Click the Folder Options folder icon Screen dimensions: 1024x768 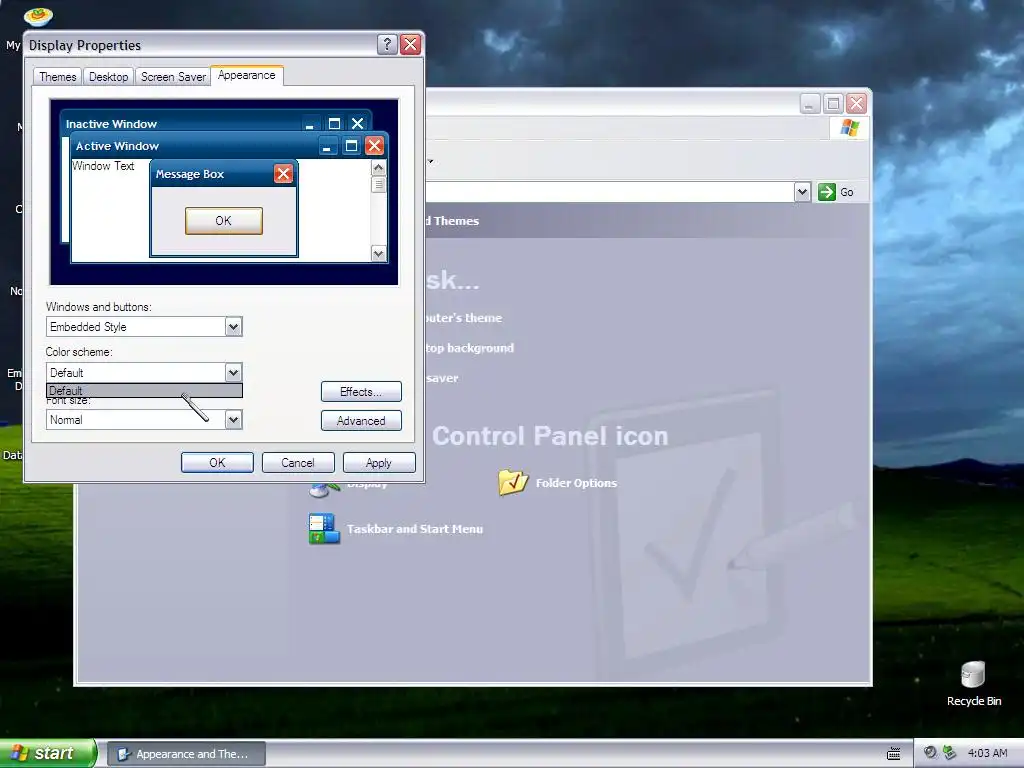pos(513,483)
